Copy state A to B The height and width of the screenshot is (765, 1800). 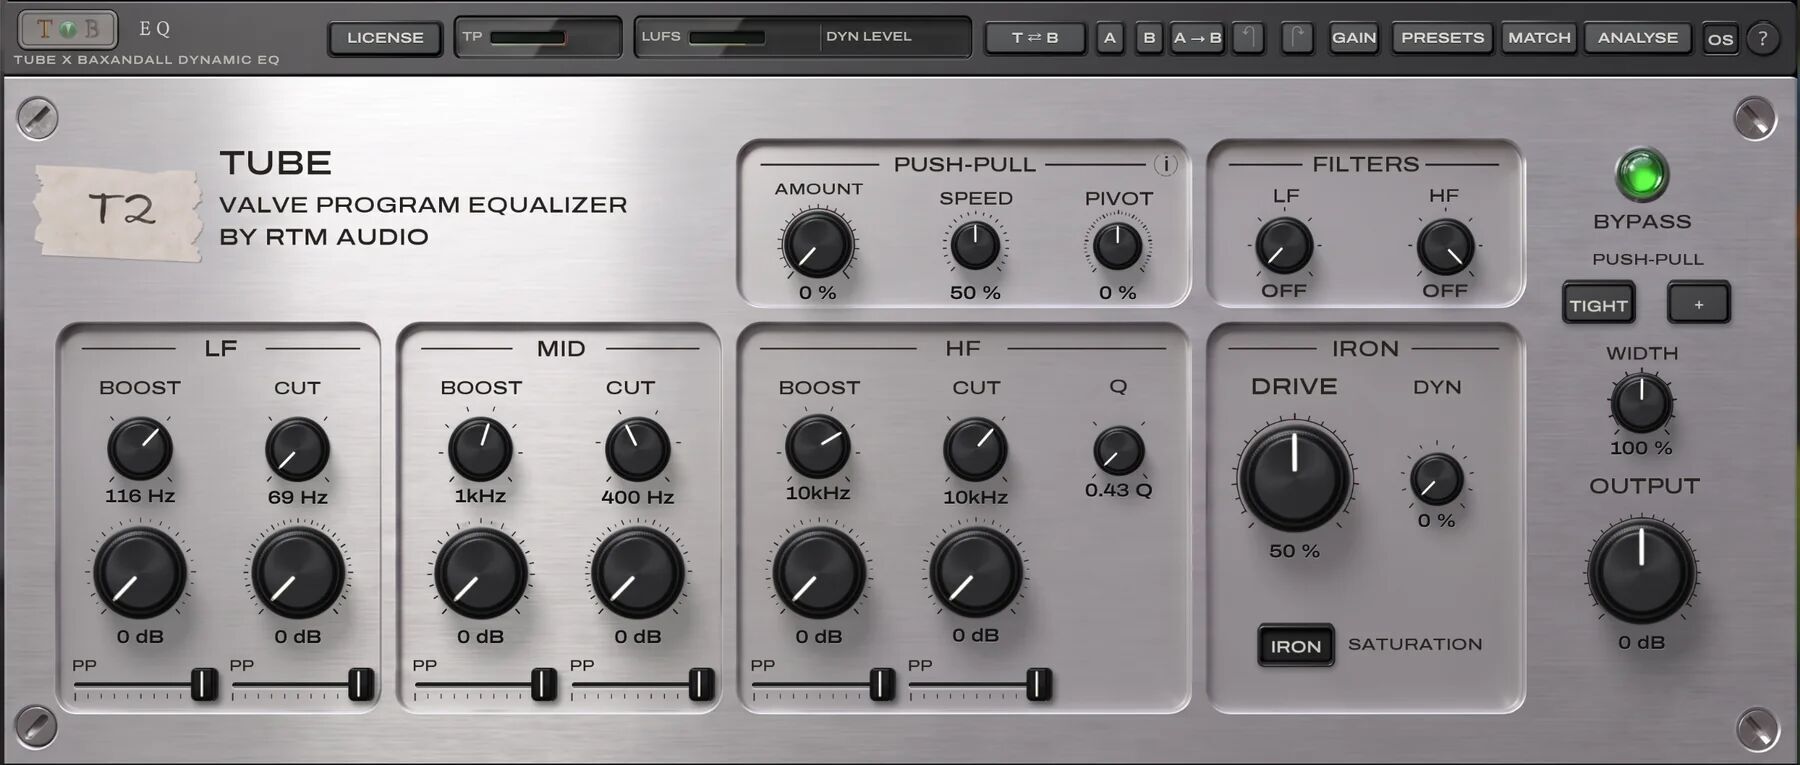[x=1197, y=38]
